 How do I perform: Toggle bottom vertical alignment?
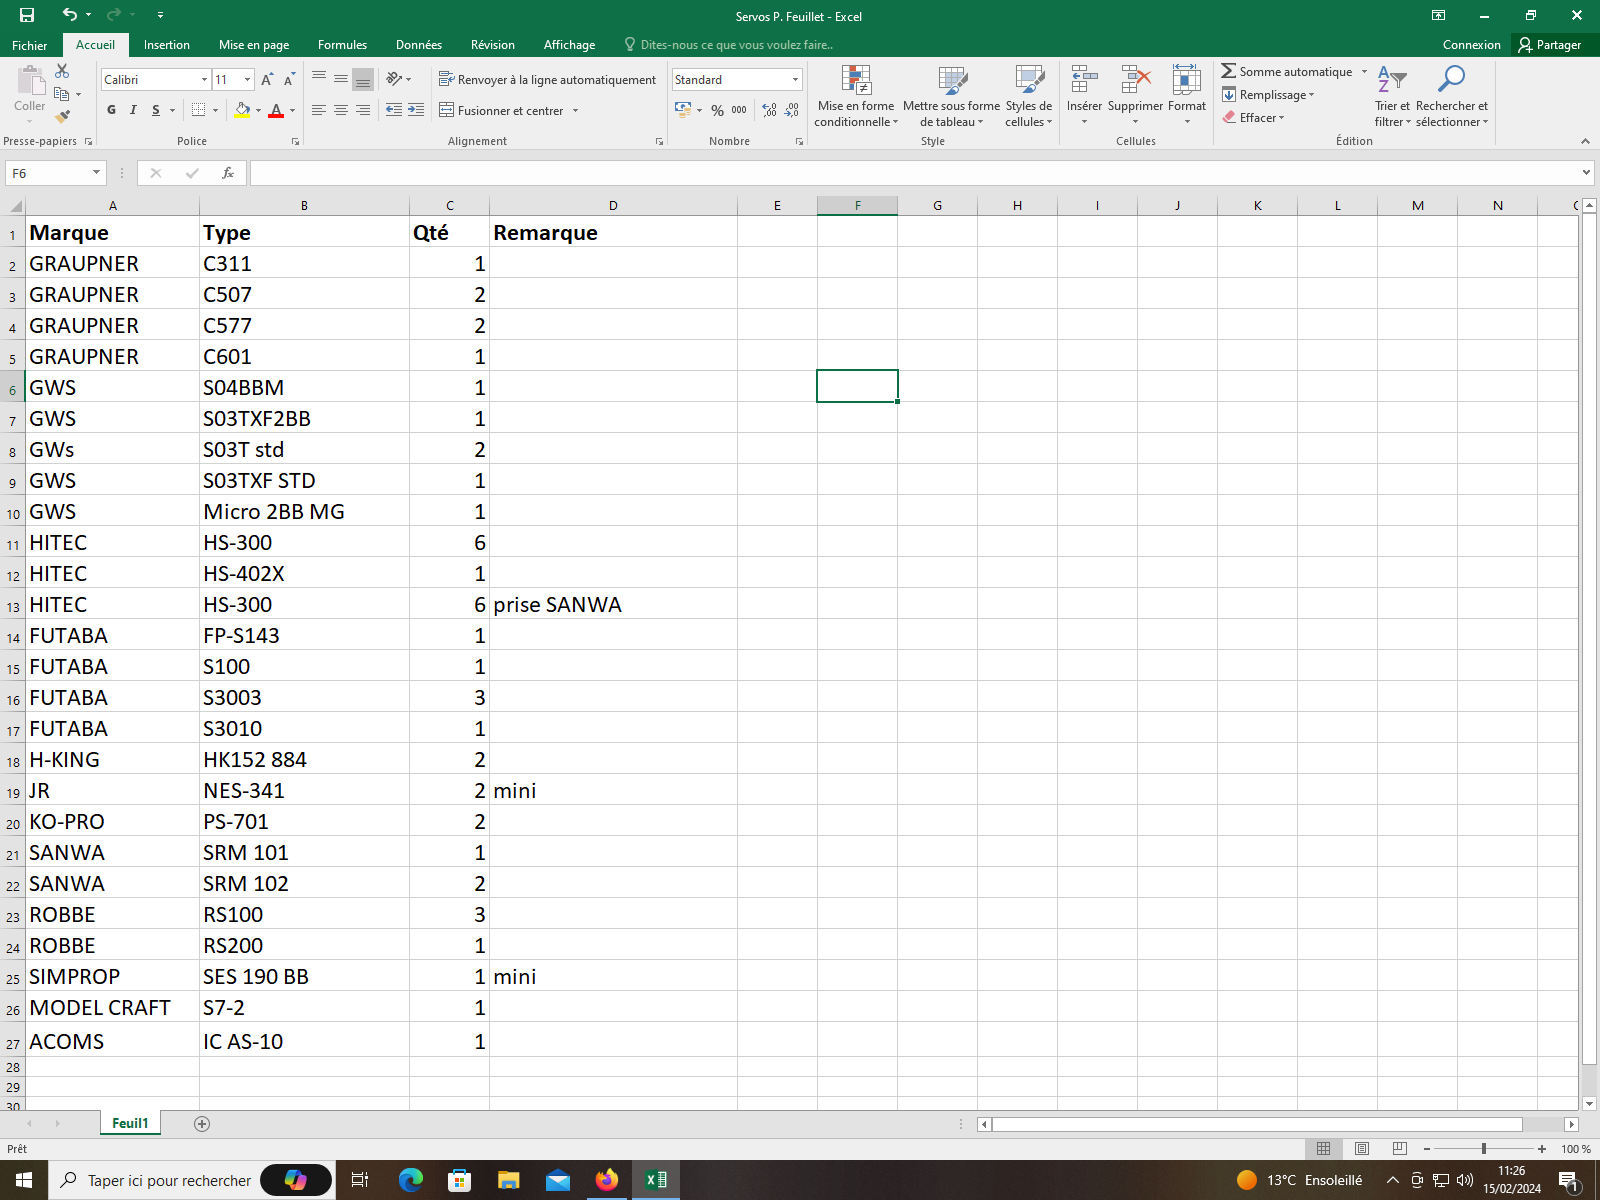click(x=363, y=79)
